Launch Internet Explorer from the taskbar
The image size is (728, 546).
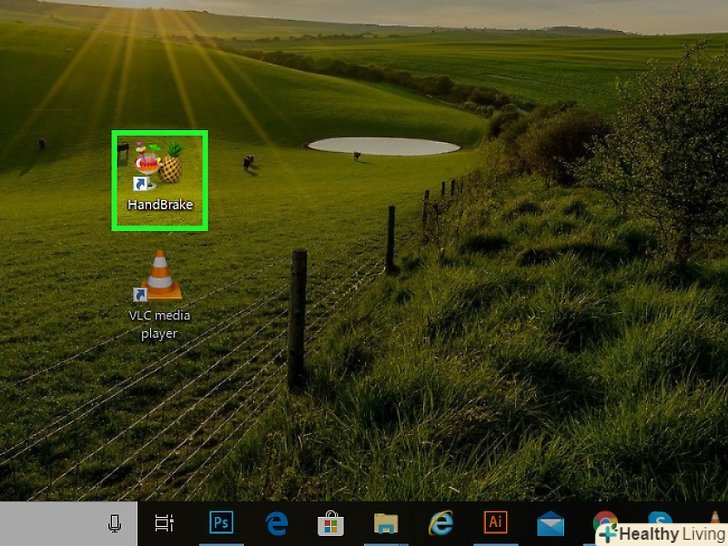point(440,523)
